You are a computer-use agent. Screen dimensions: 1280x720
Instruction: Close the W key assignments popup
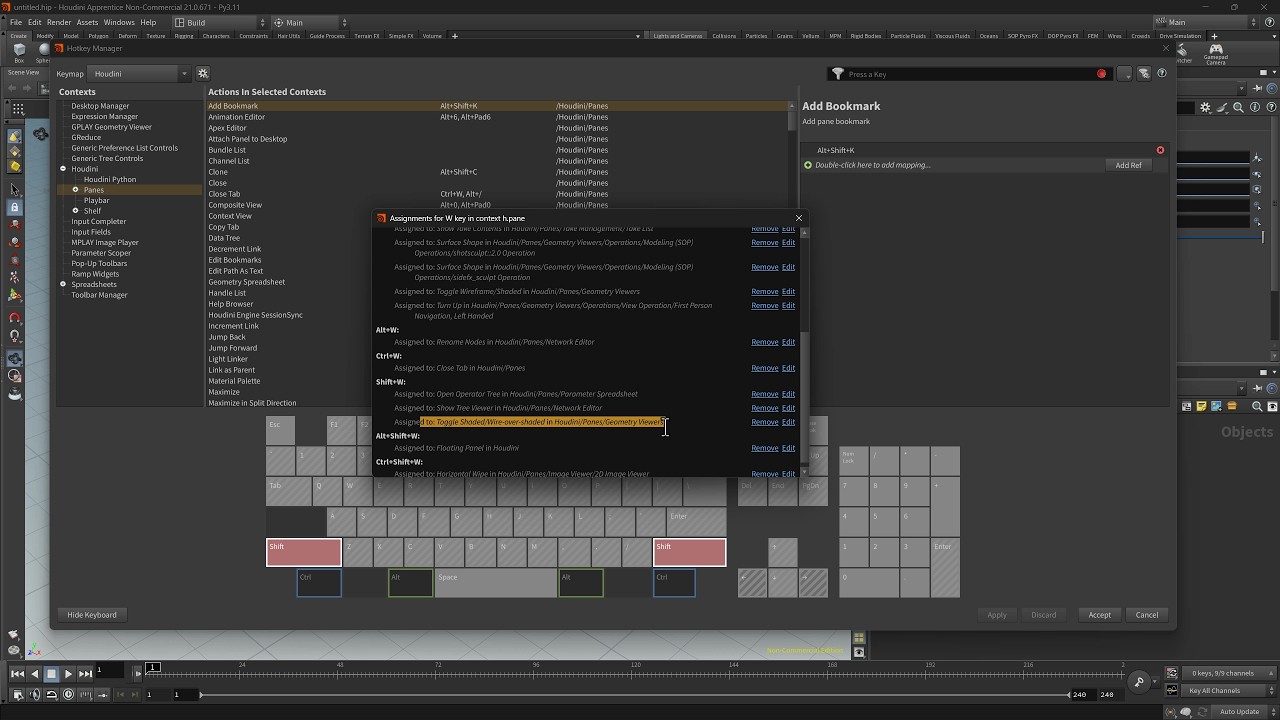click(x=798, y=218)
